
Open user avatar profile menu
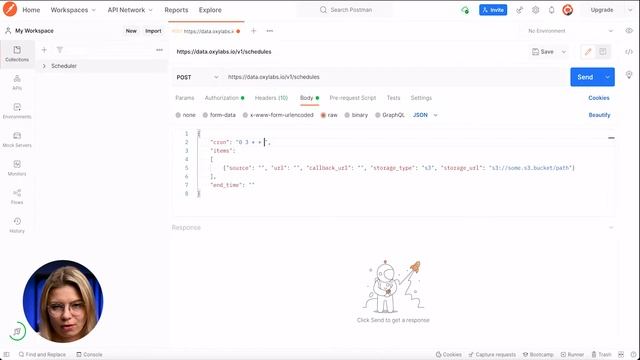point(567,10)
